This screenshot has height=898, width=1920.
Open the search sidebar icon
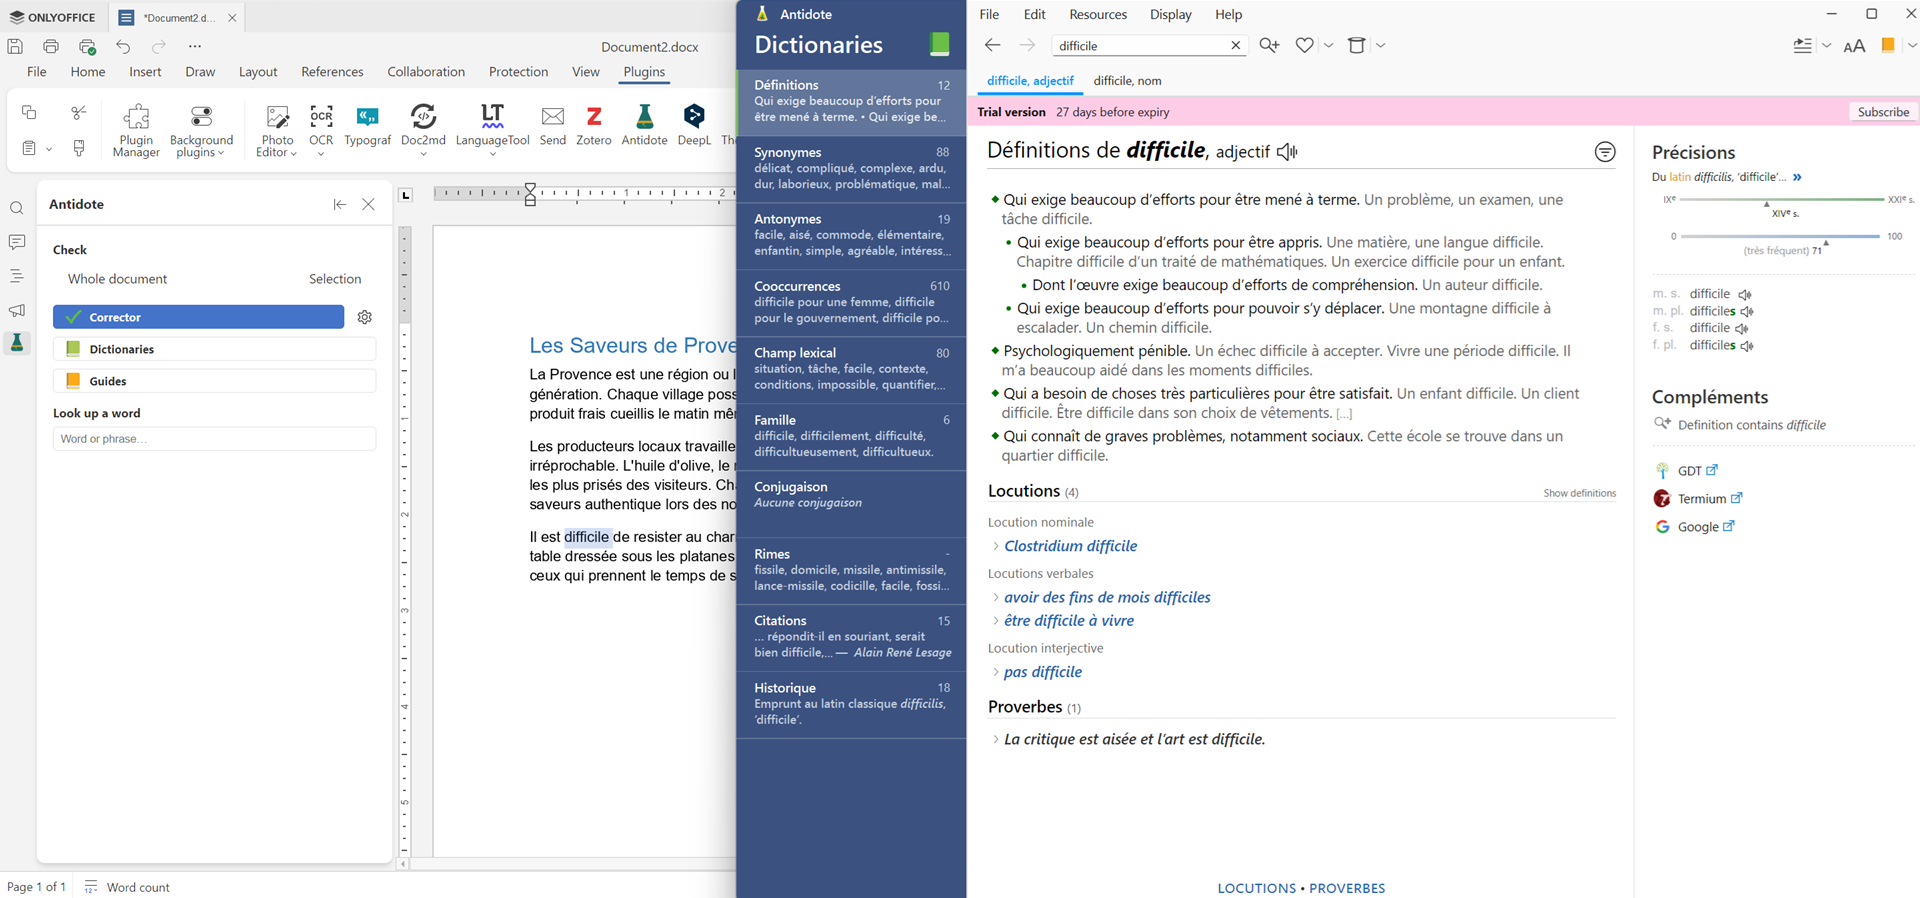[x=17, y=208]
